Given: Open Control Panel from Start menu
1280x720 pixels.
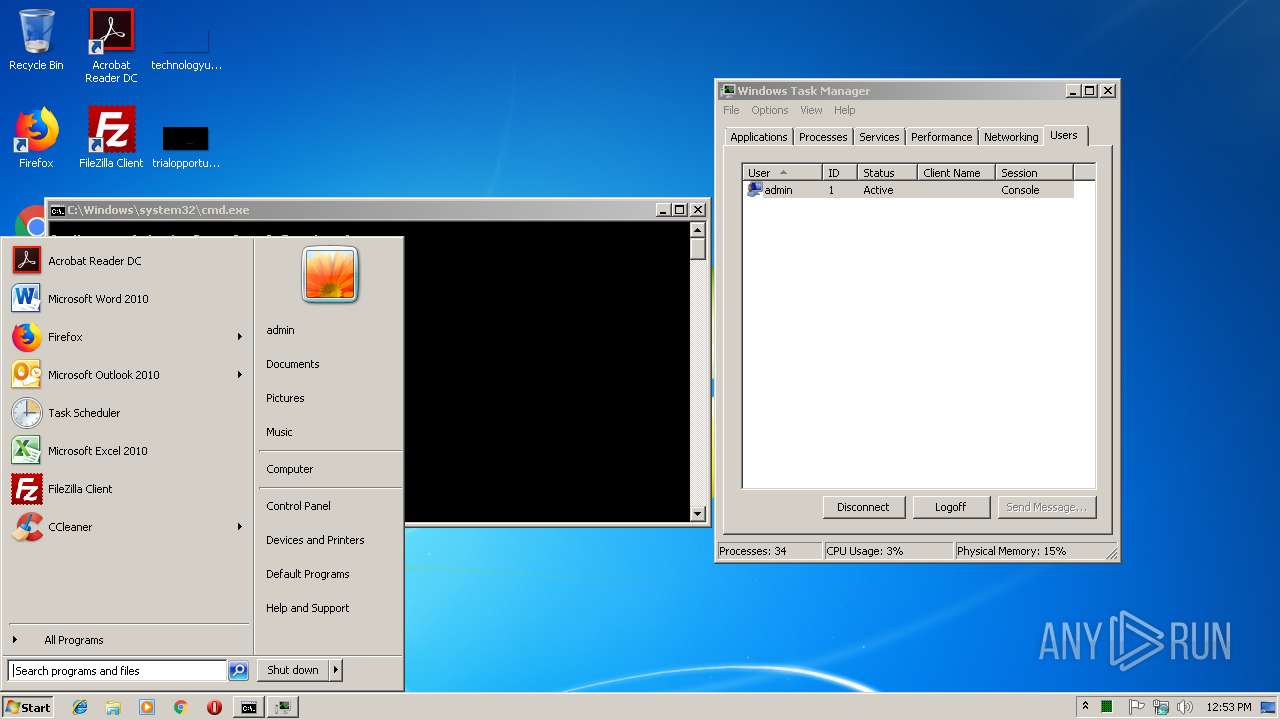Looking at the screenshot, I should pos(329,506).
